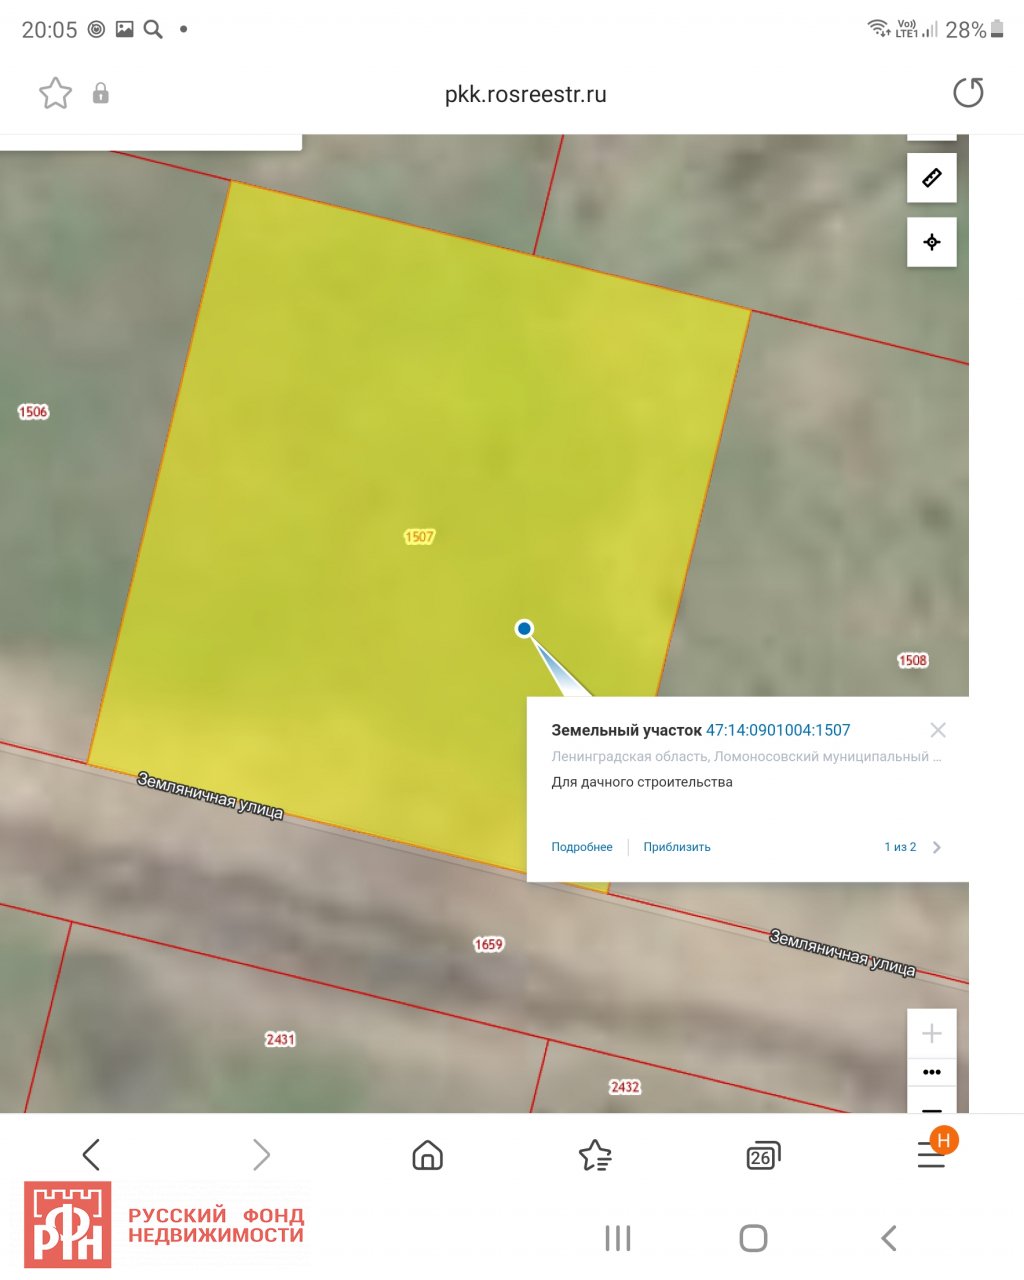Tap the Android home button
Viewport: 1024px width, 1280px height.
(753, 1238)
